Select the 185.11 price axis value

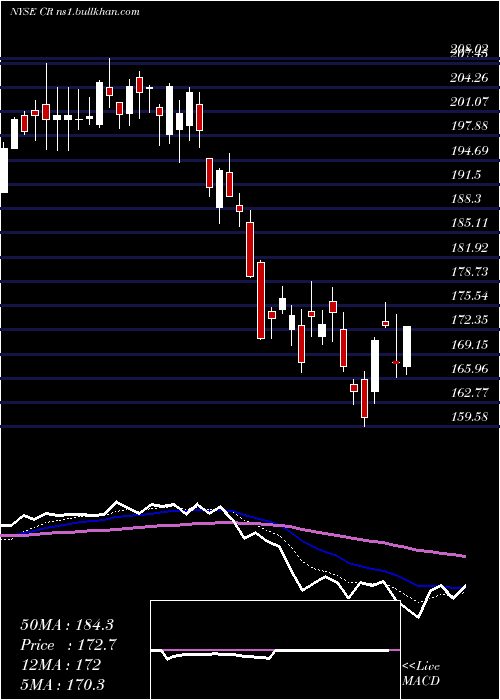(469, 223)
